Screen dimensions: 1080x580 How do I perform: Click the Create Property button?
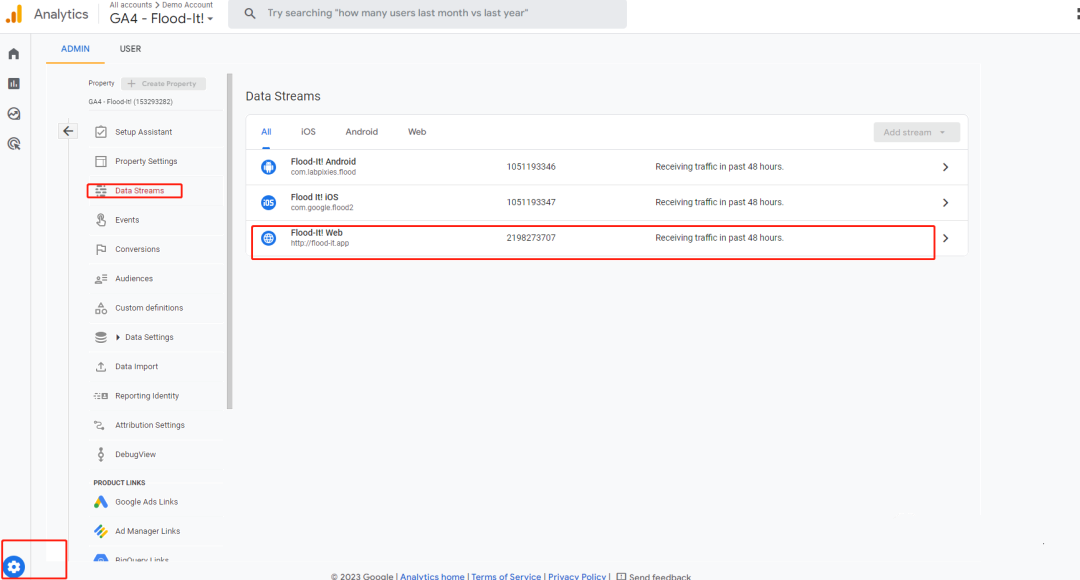coord(163,83)
